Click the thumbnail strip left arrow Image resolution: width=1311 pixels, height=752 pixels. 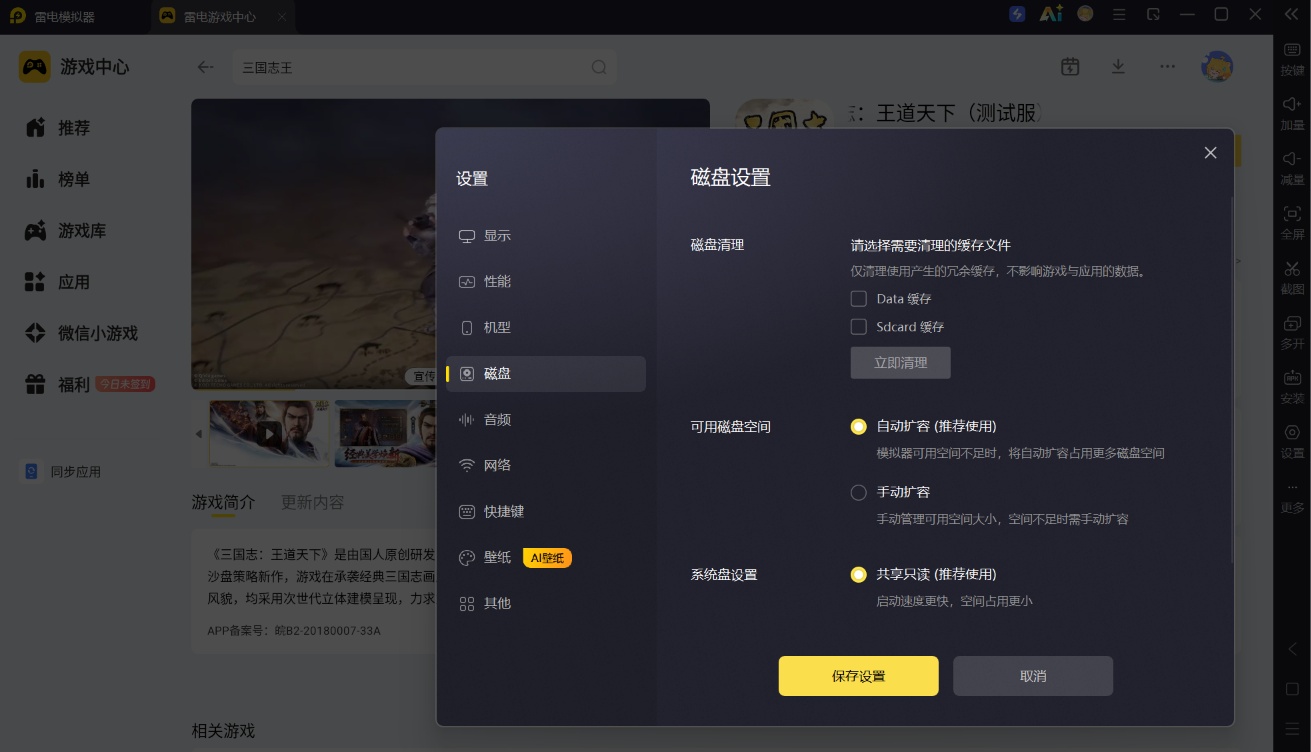198,434
